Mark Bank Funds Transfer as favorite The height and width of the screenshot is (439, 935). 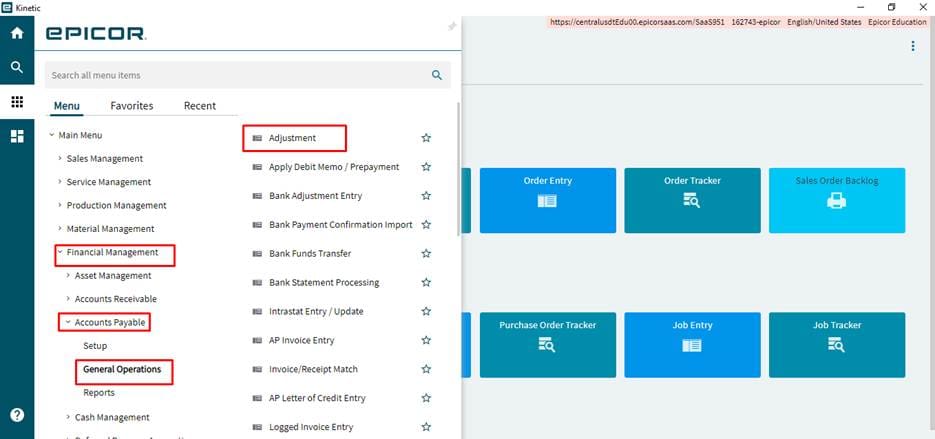pyautogui.click(x=426, y=253)
